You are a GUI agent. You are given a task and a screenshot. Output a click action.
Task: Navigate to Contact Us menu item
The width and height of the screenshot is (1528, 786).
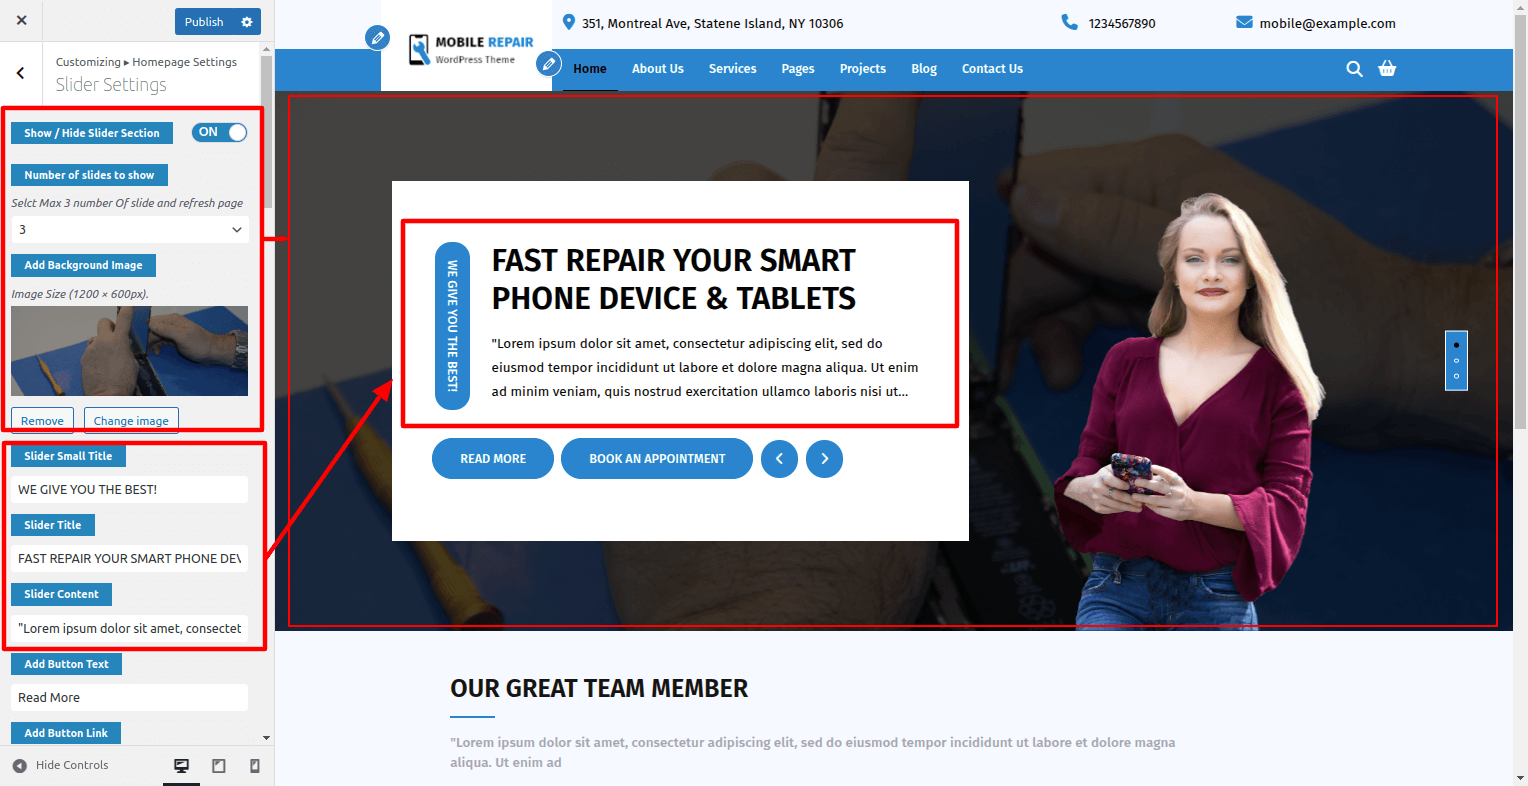(x=992, y=69)
